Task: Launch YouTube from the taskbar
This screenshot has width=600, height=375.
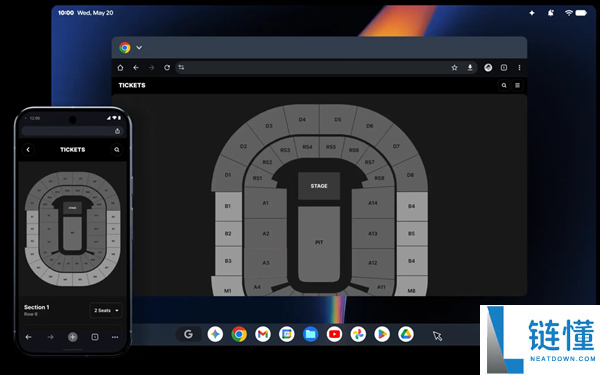Action: 334,334
